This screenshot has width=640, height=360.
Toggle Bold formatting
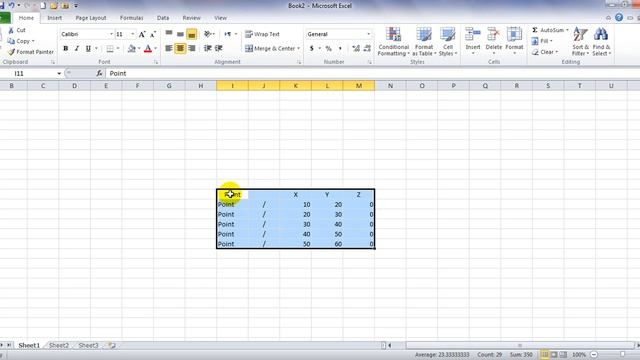[65, 49]
